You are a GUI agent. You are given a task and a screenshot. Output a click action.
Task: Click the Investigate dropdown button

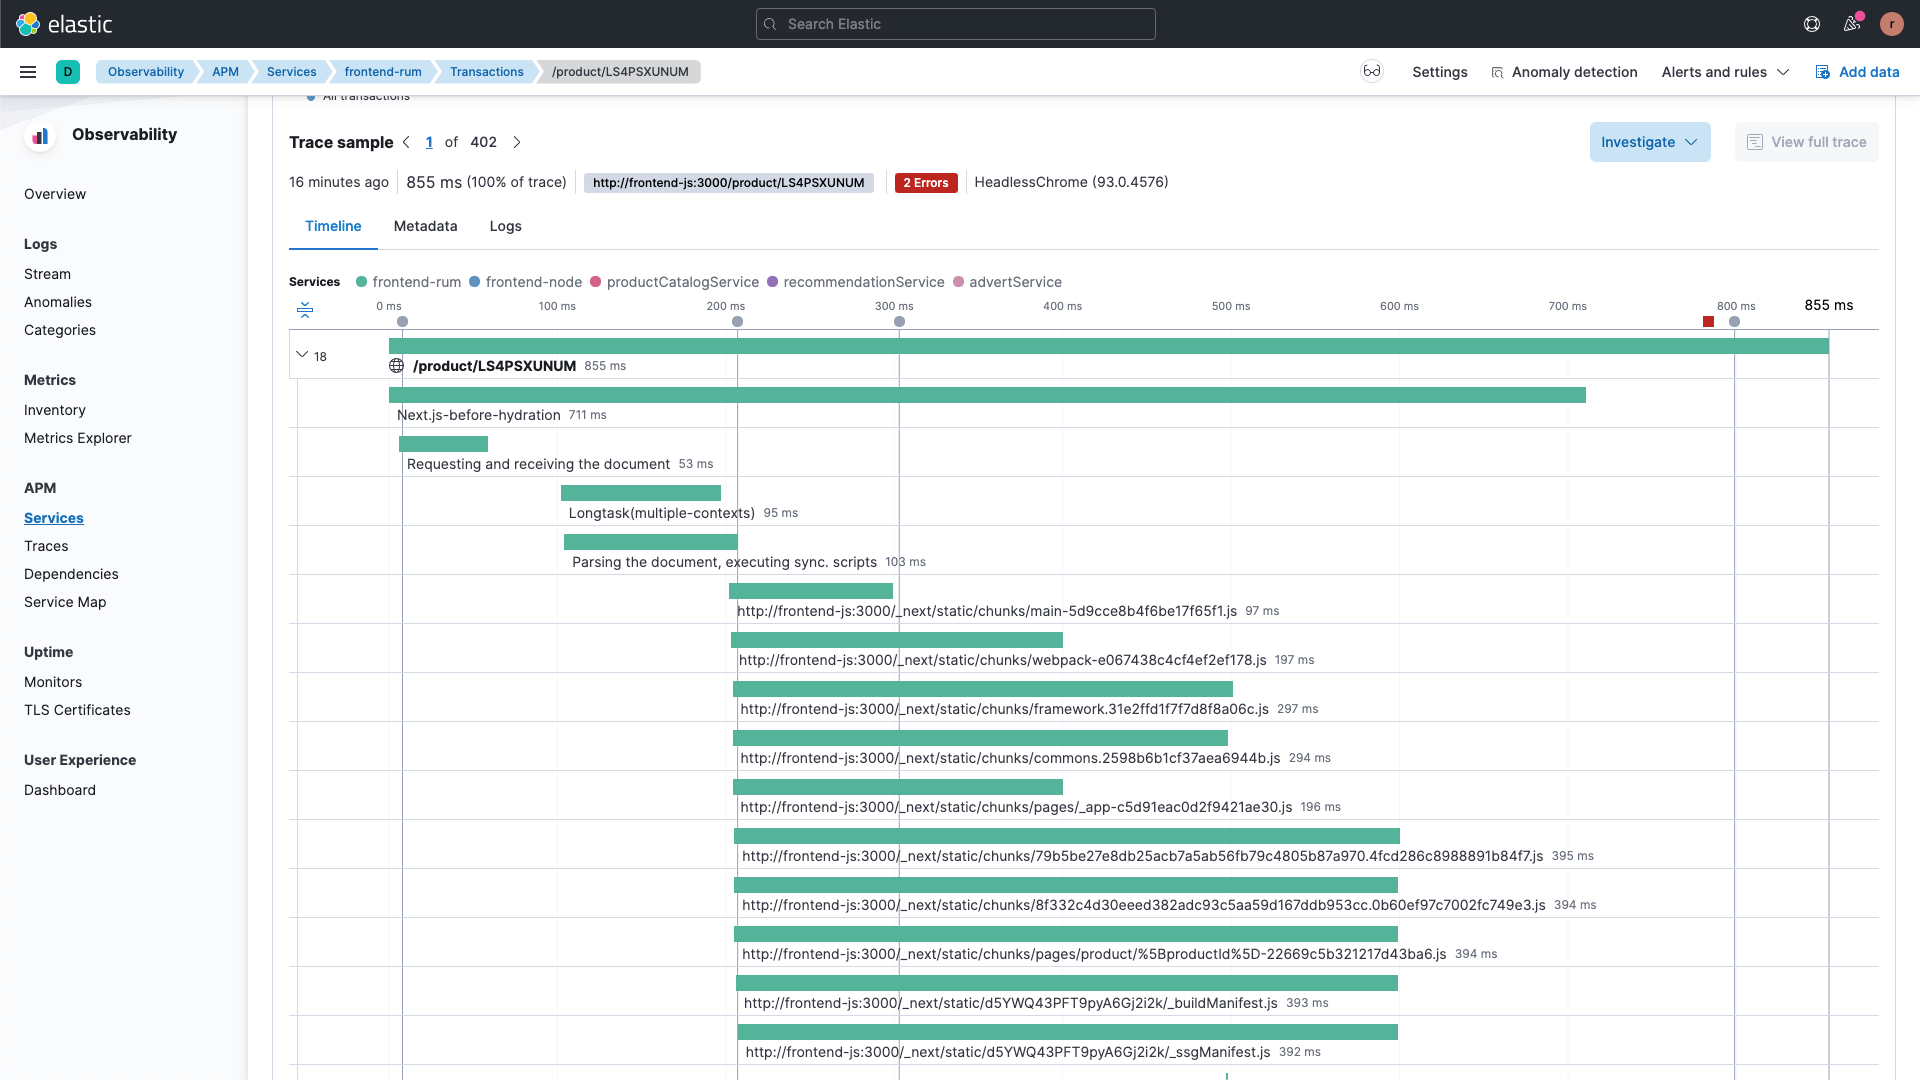(x=1650, y=141)
